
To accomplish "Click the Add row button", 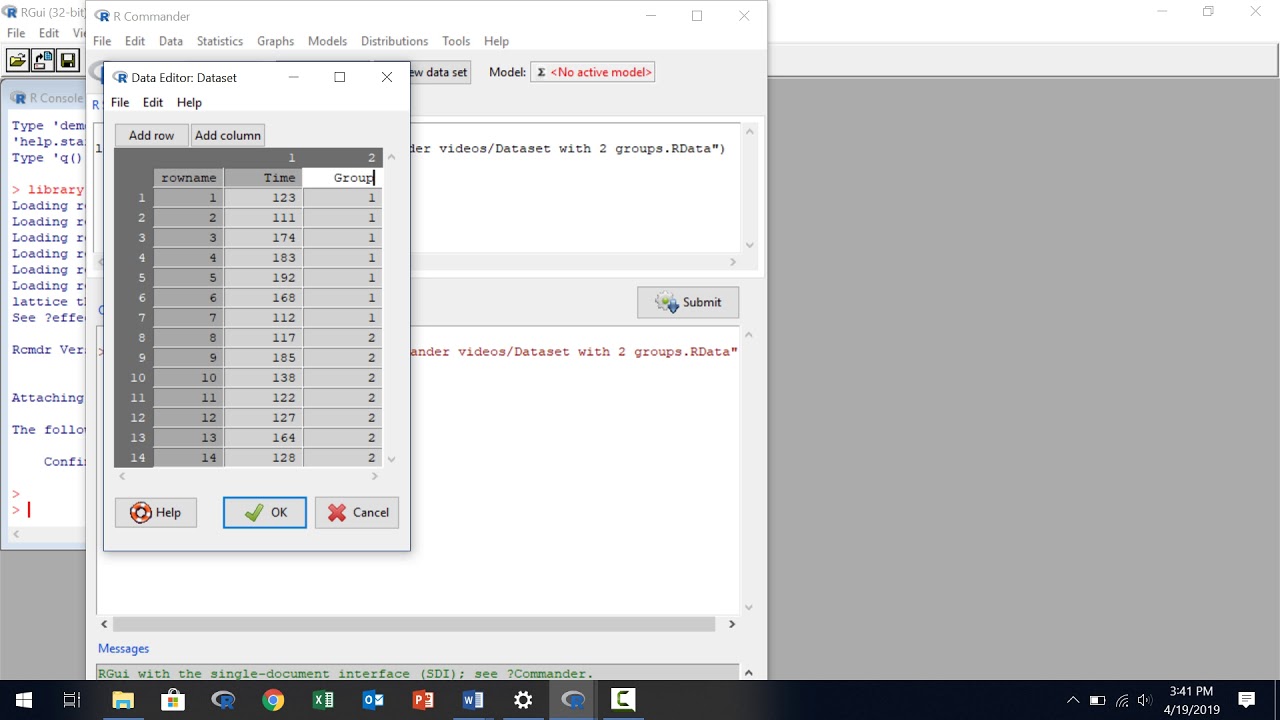I will click(x=151, y=135).
